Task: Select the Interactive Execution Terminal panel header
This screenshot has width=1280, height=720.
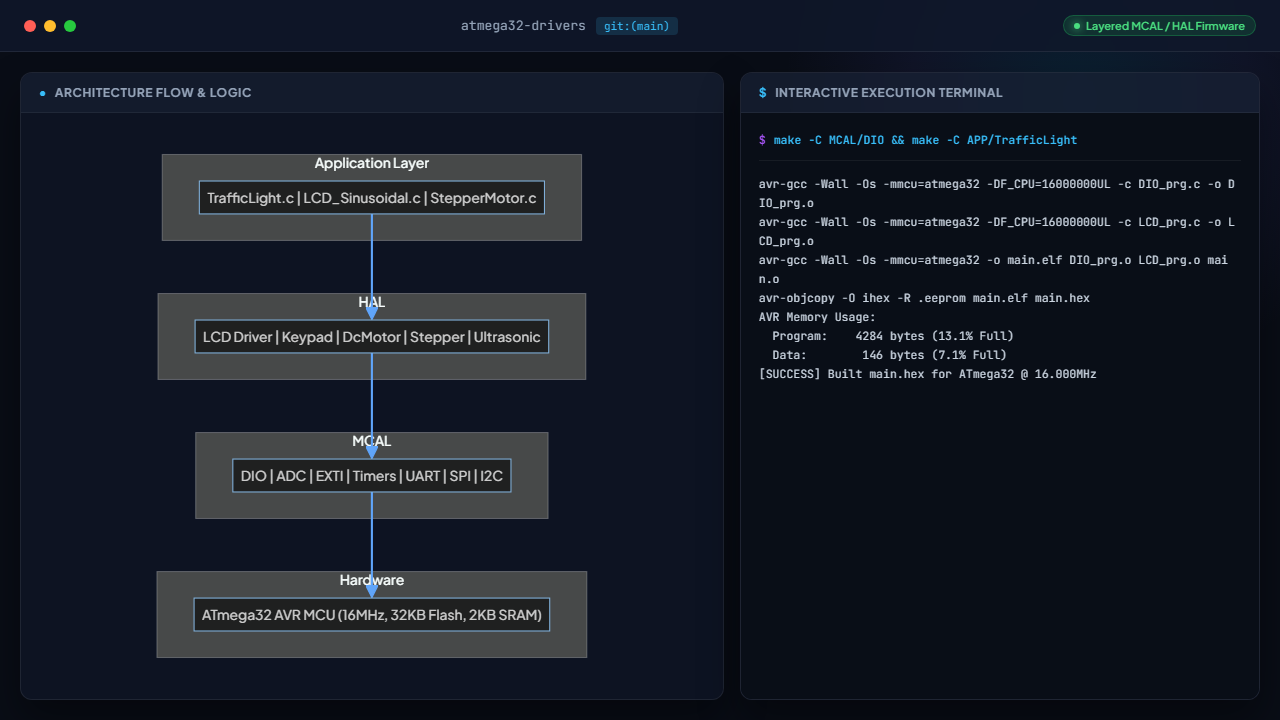Action: pos(1000,93)
